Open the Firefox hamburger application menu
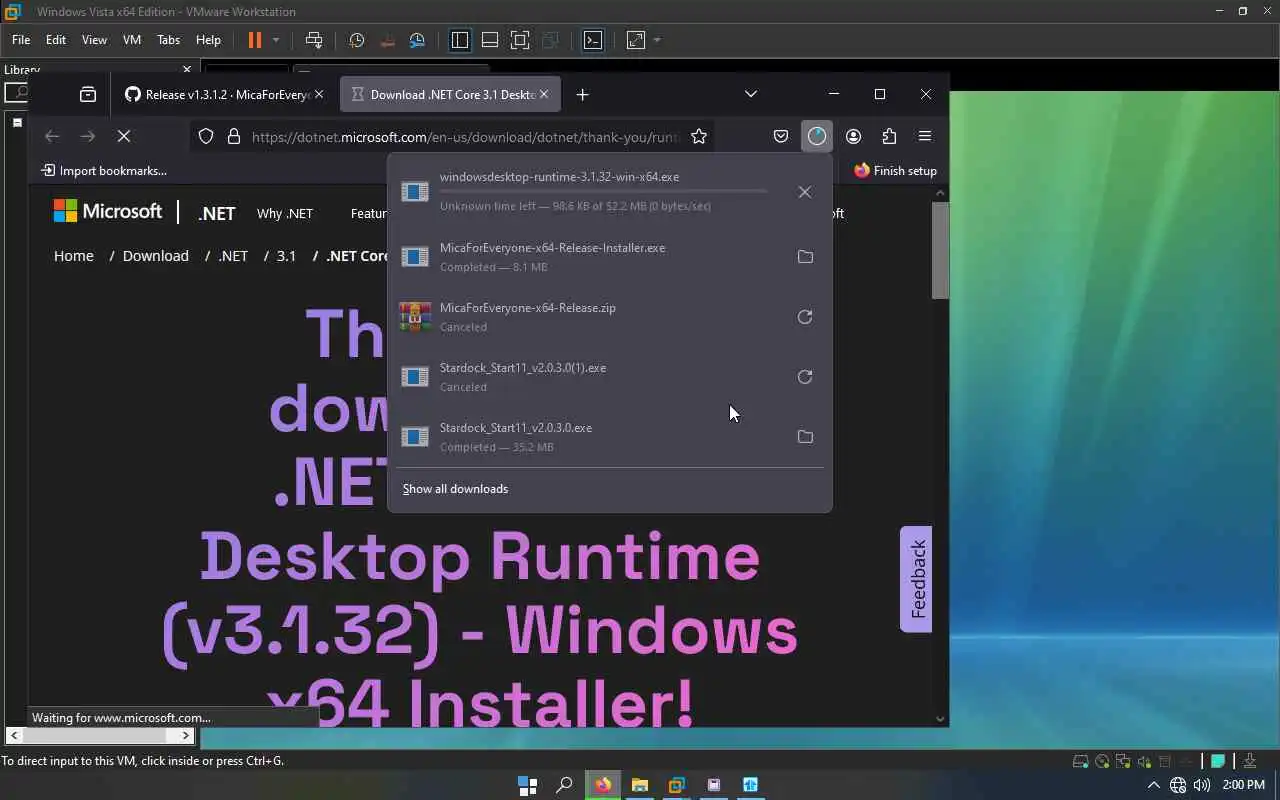This screenshot has width=1280, height=800. pyautogui.click(x=925, y=136)
